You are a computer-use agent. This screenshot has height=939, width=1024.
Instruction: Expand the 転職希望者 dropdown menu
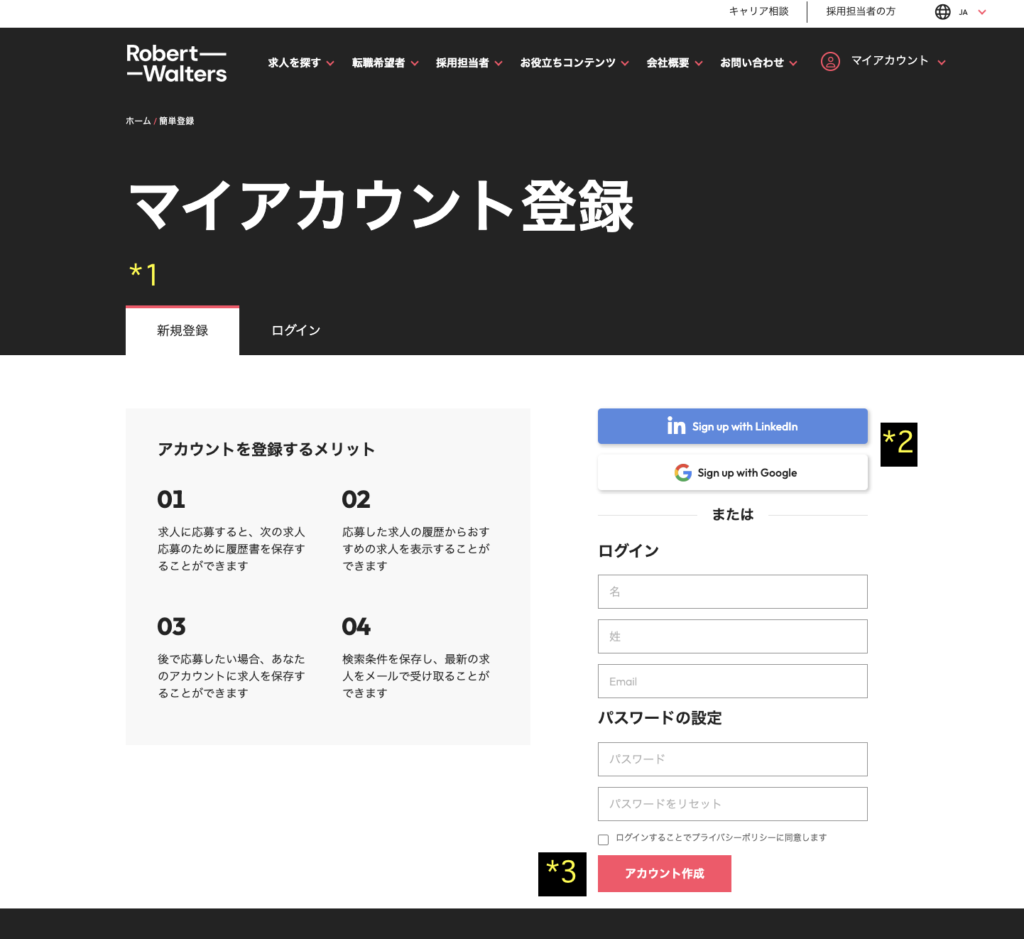point(385,63)
